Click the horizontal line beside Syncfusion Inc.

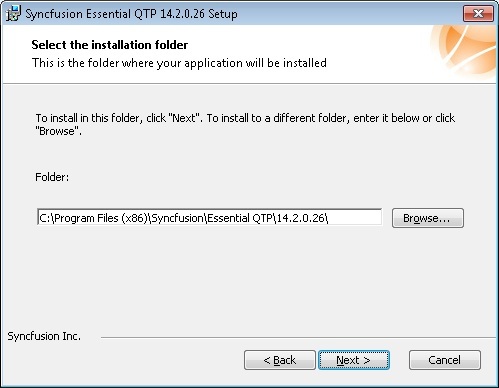pyautogui.click(x=299, y=337)
